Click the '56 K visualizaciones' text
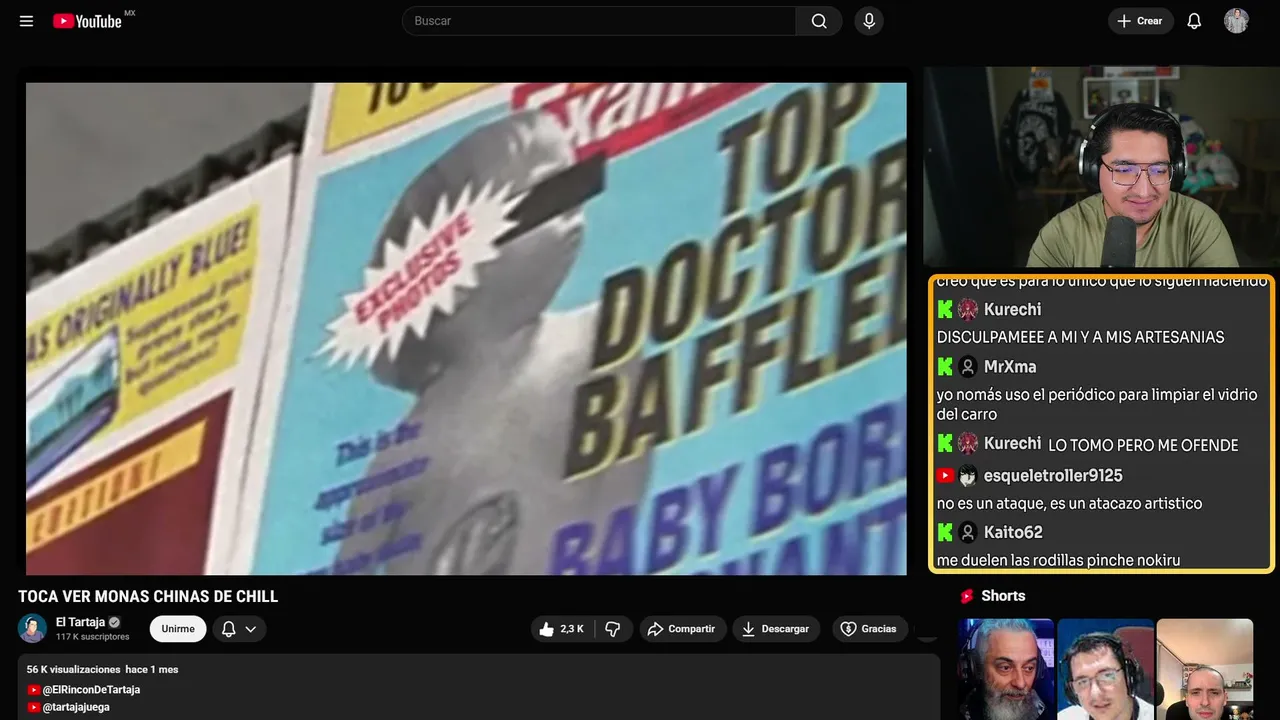Viewport: 1280px width, 720px height. 74,669
